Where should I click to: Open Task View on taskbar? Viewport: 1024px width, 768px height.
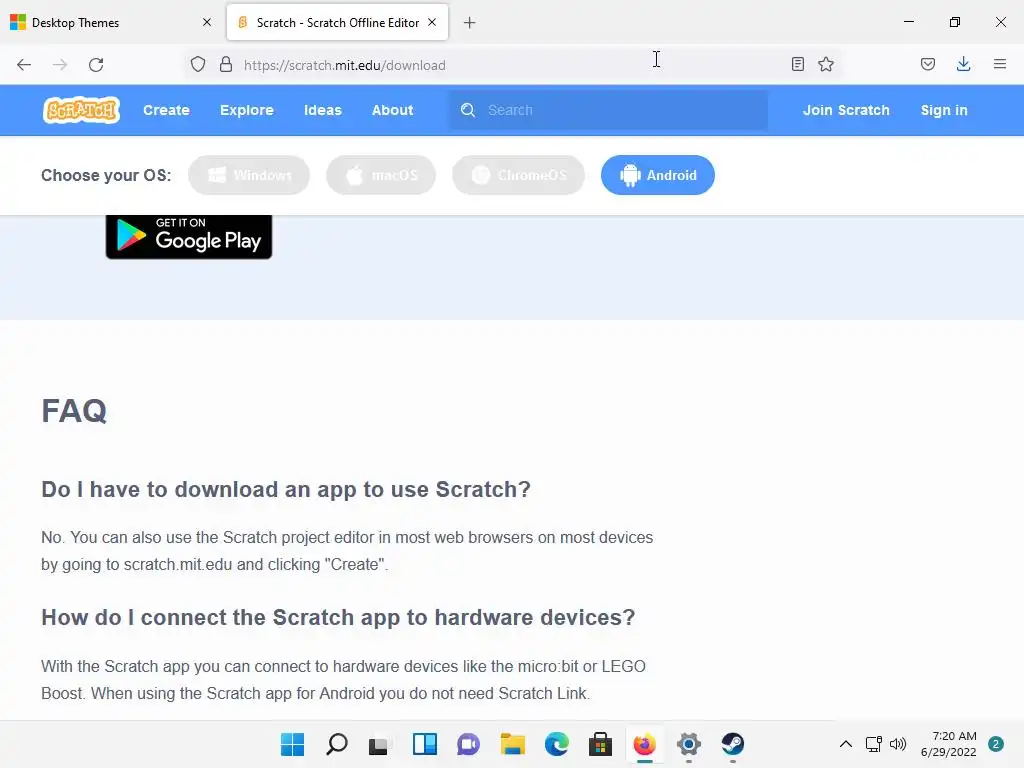[x=379, y=744]
